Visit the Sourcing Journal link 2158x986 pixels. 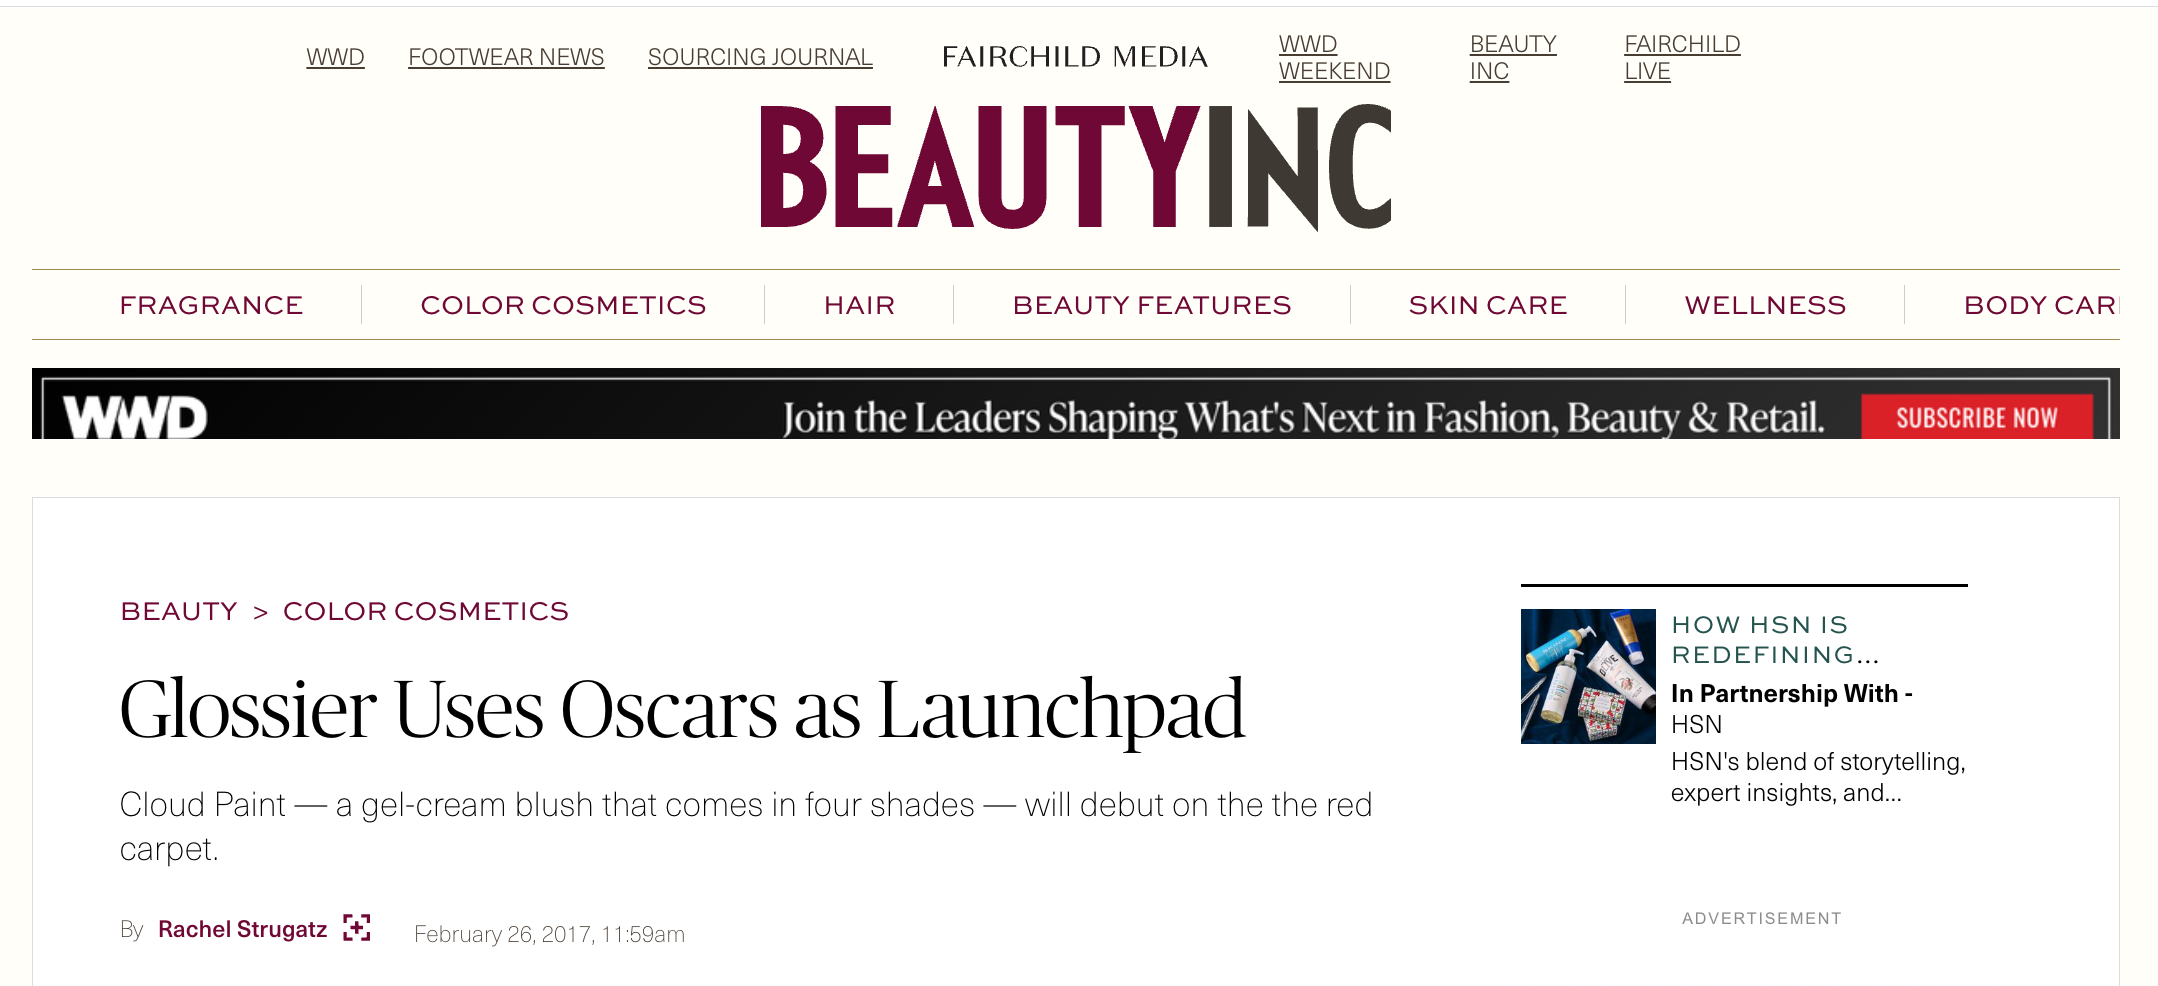pos(760,57)
